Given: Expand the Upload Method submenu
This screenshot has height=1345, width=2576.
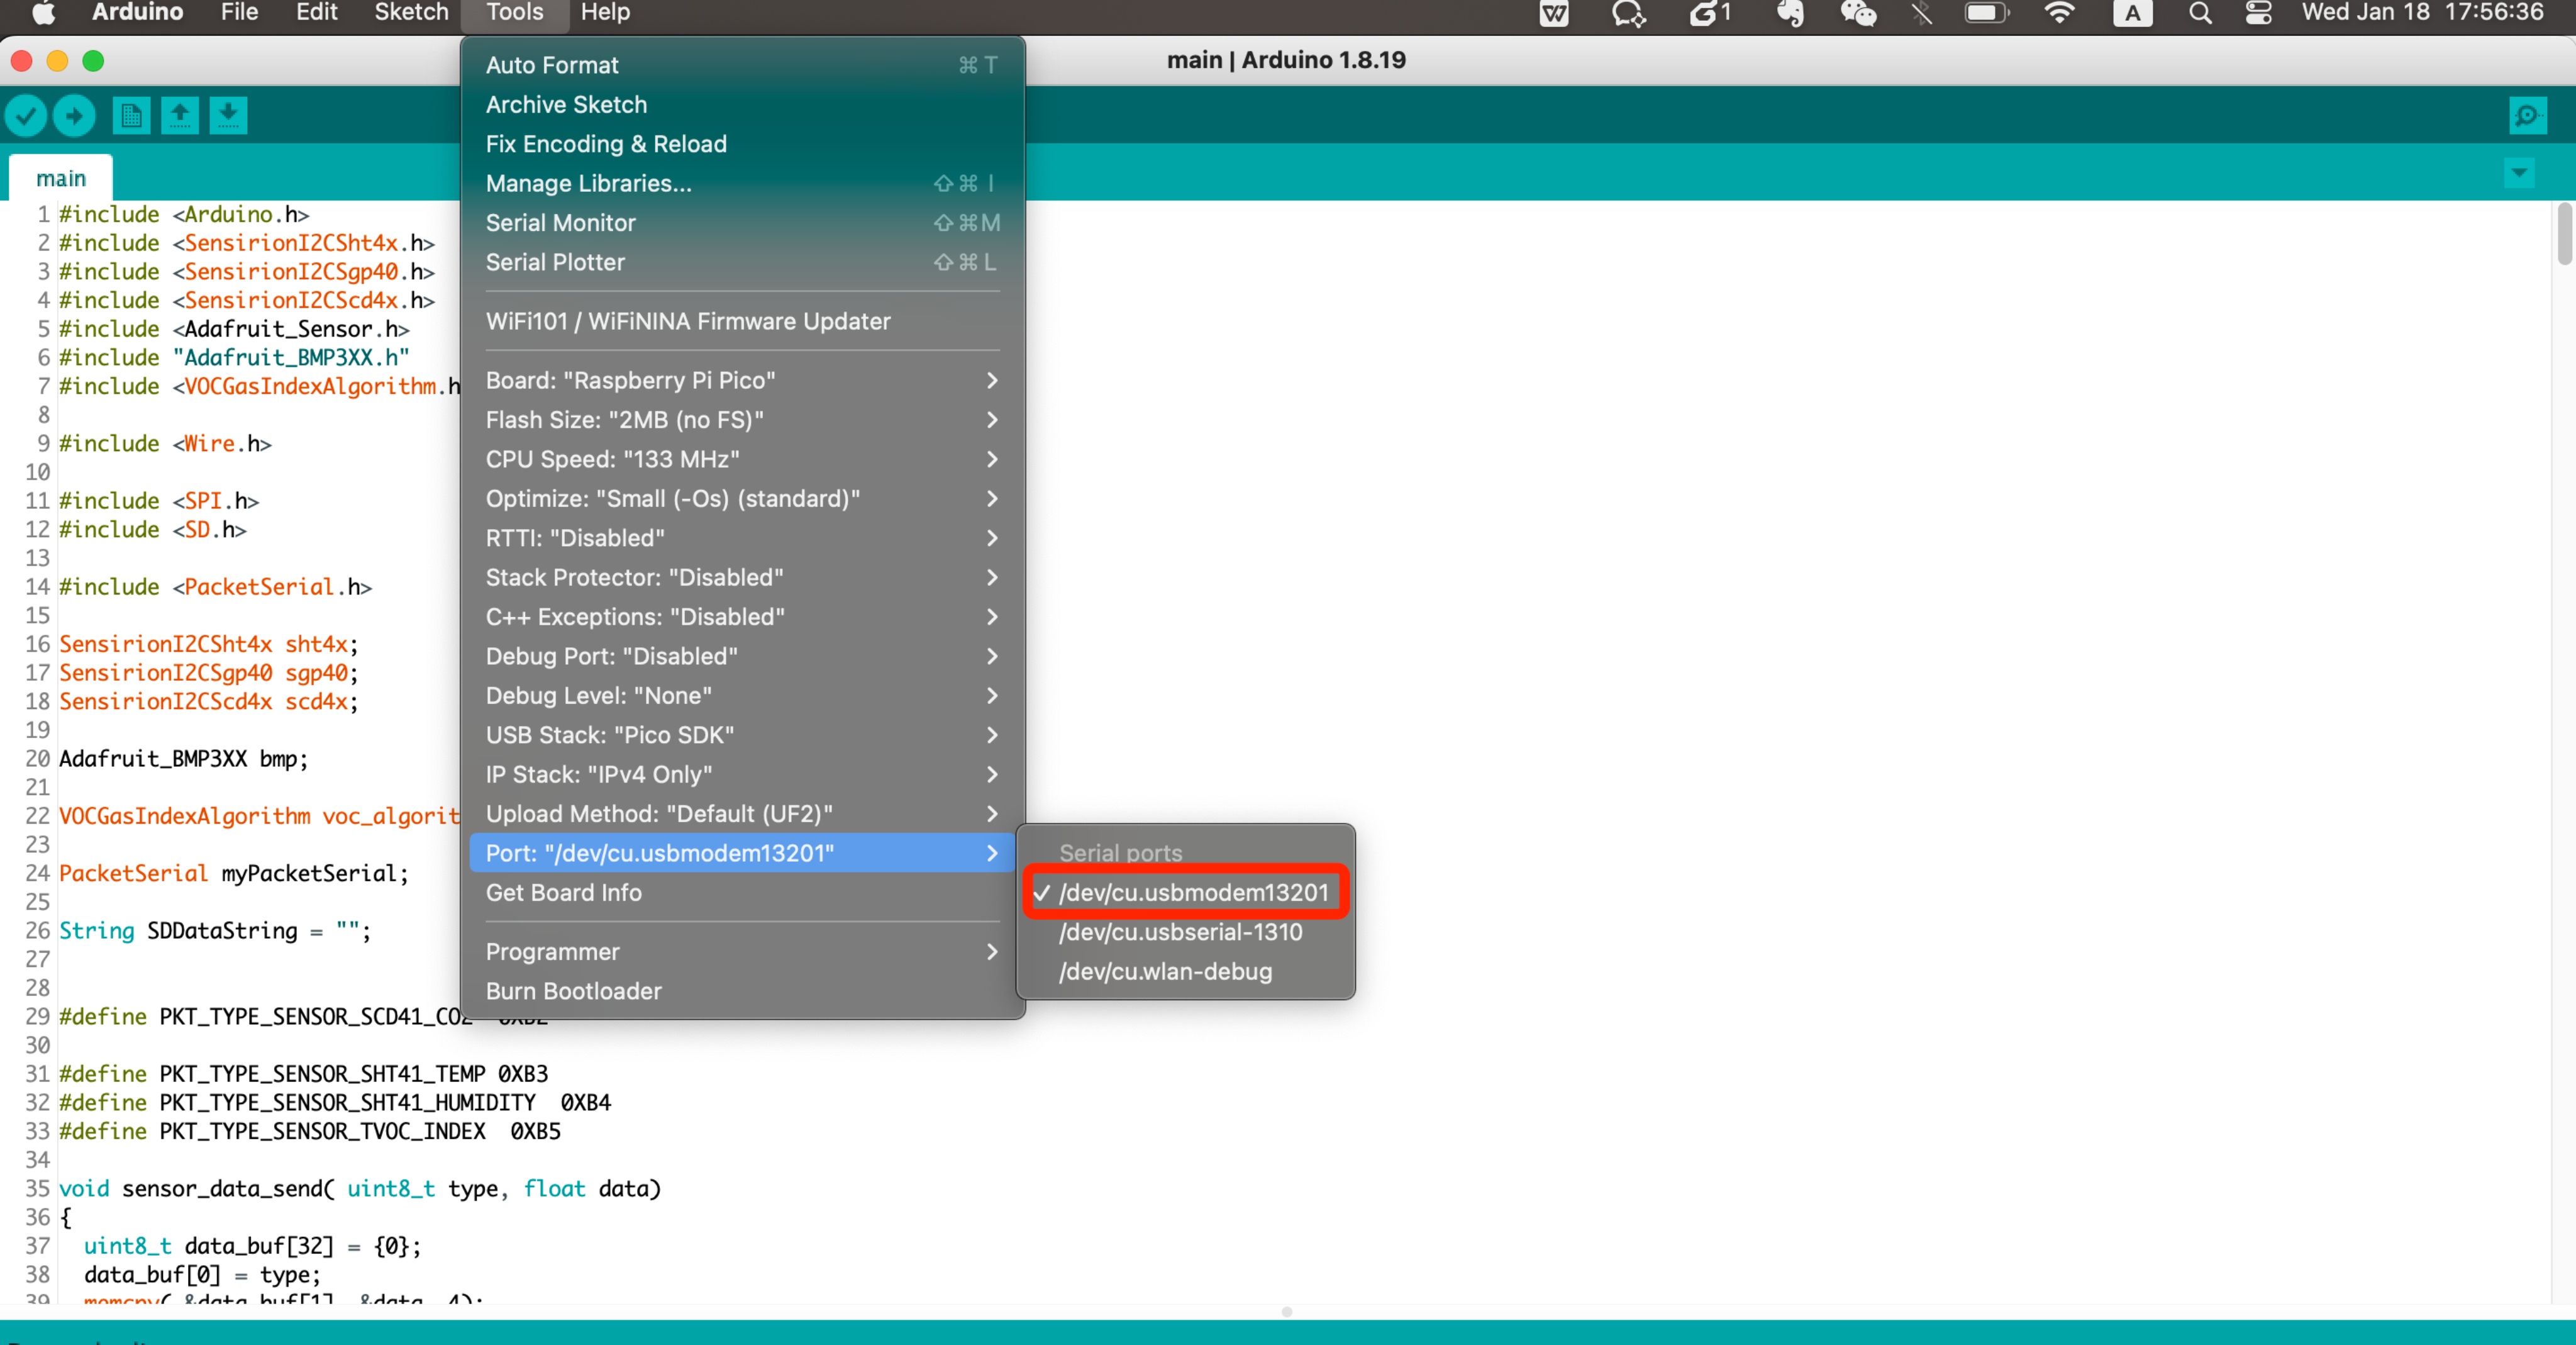Looking at the screenshot, I should 742,814.
